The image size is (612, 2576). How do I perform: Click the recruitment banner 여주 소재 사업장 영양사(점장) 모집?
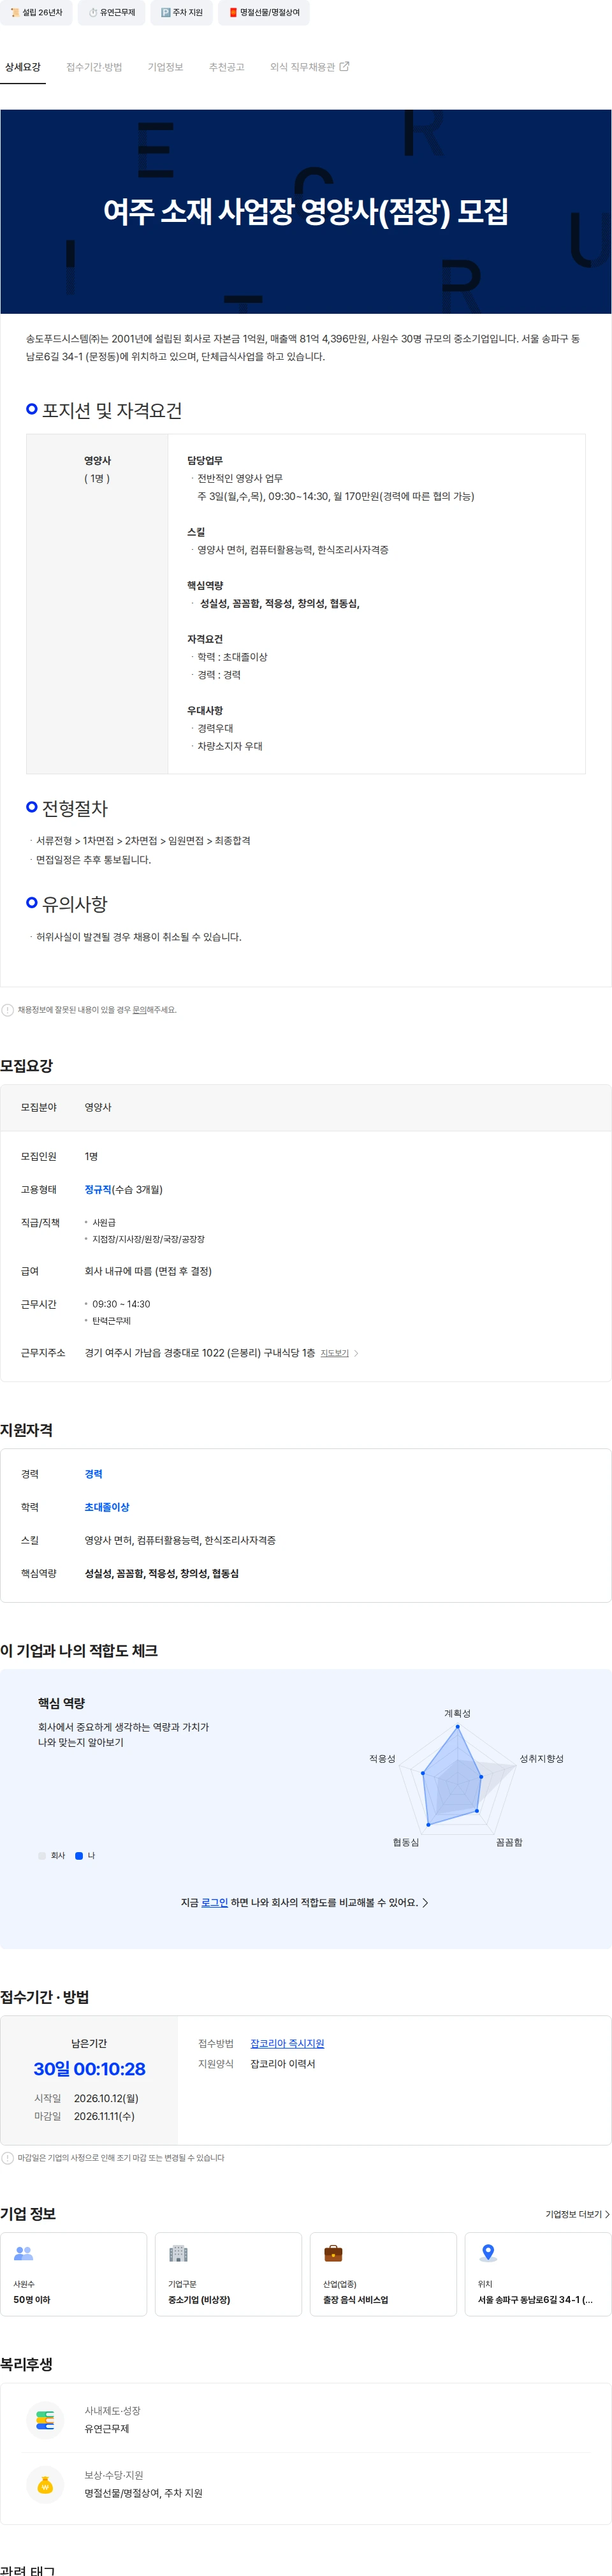pos(306,211)
